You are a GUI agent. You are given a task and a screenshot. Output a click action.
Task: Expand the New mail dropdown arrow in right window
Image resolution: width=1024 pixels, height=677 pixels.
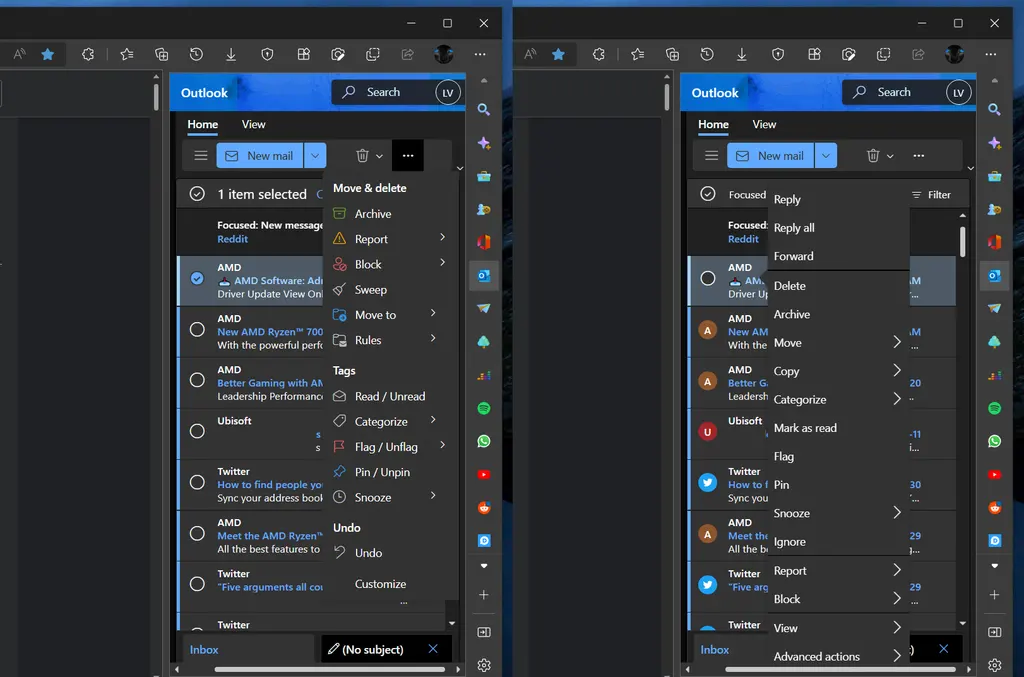(825, 155)
